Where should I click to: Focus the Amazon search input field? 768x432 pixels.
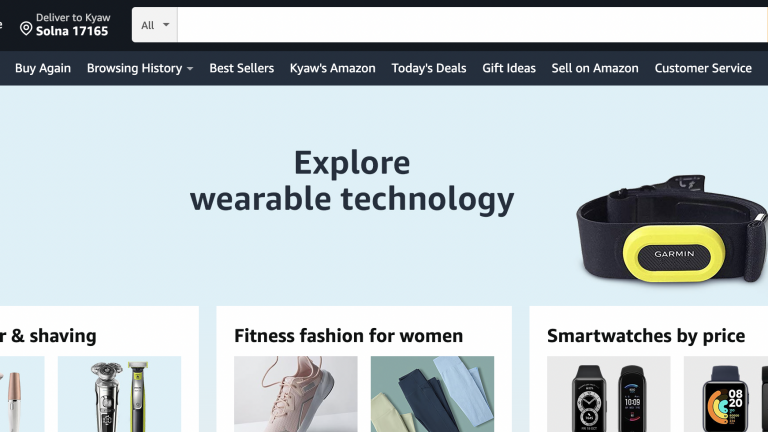(x=473, y=25)
